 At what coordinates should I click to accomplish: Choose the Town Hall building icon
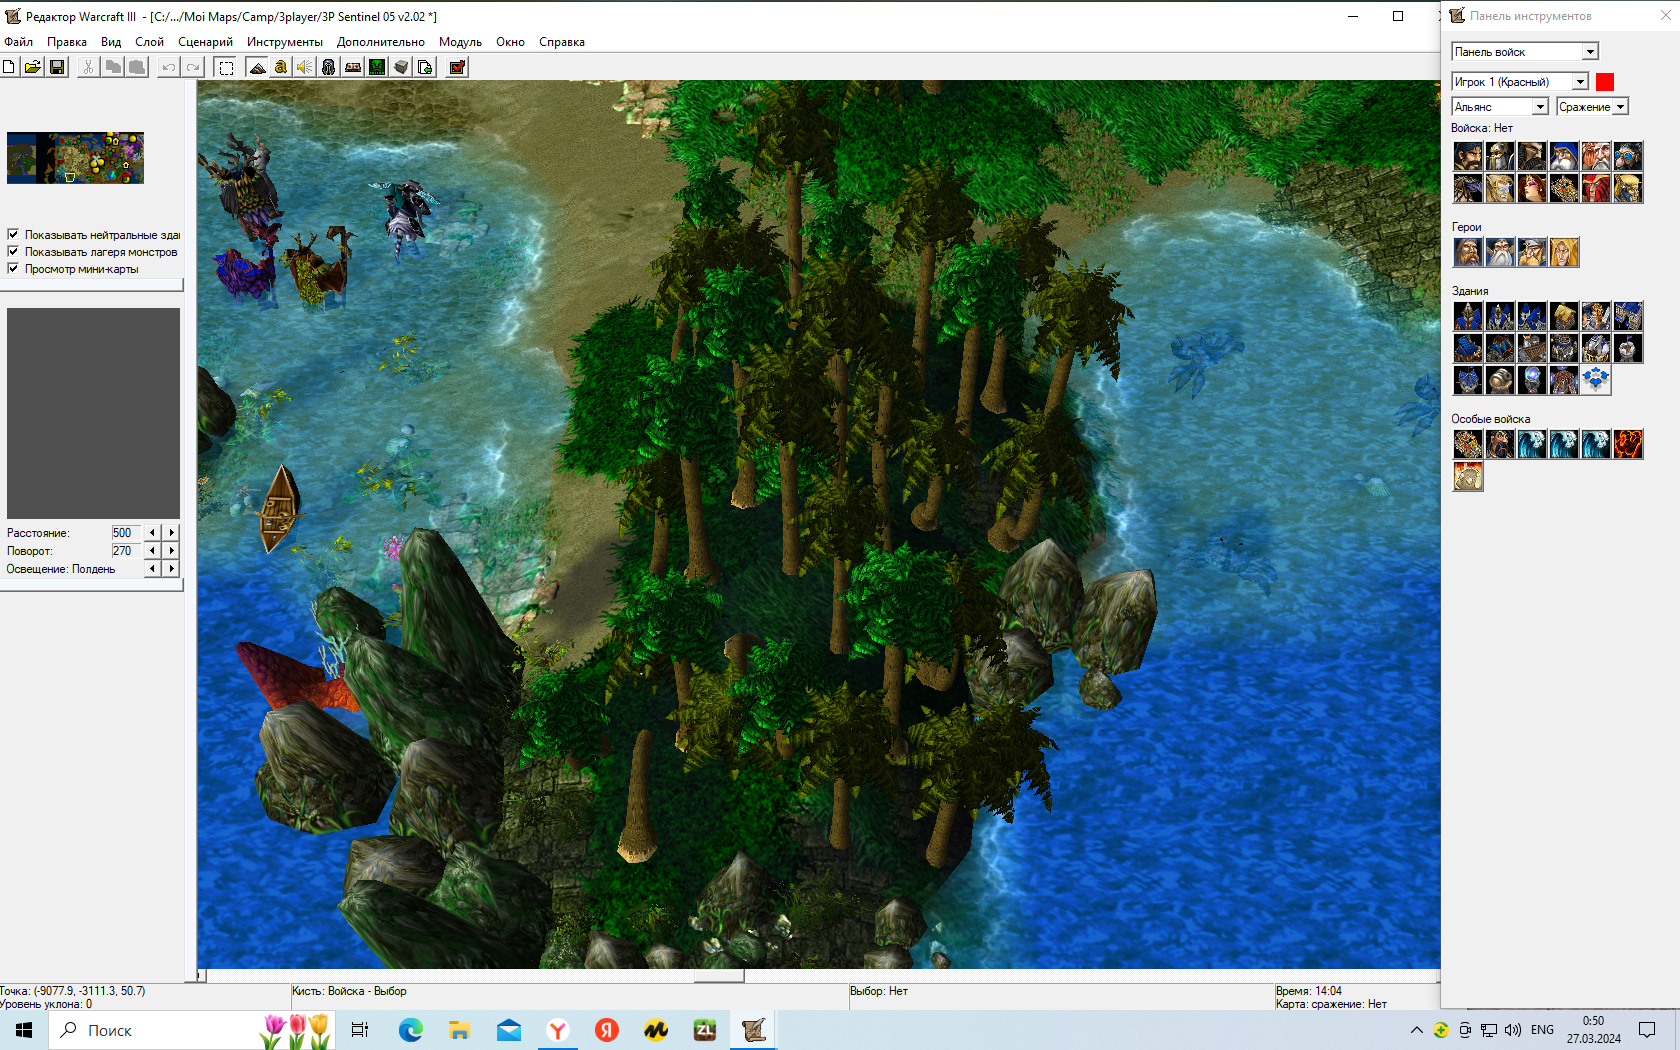point(1468,316)
